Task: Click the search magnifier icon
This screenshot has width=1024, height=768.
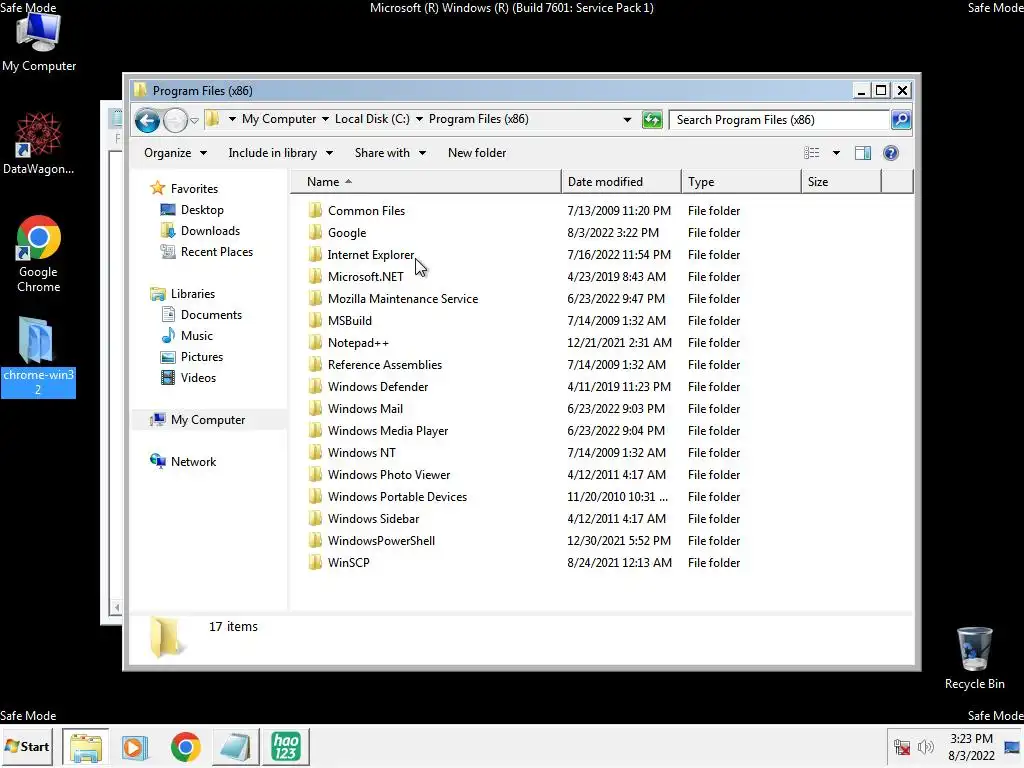Action: 901,120
